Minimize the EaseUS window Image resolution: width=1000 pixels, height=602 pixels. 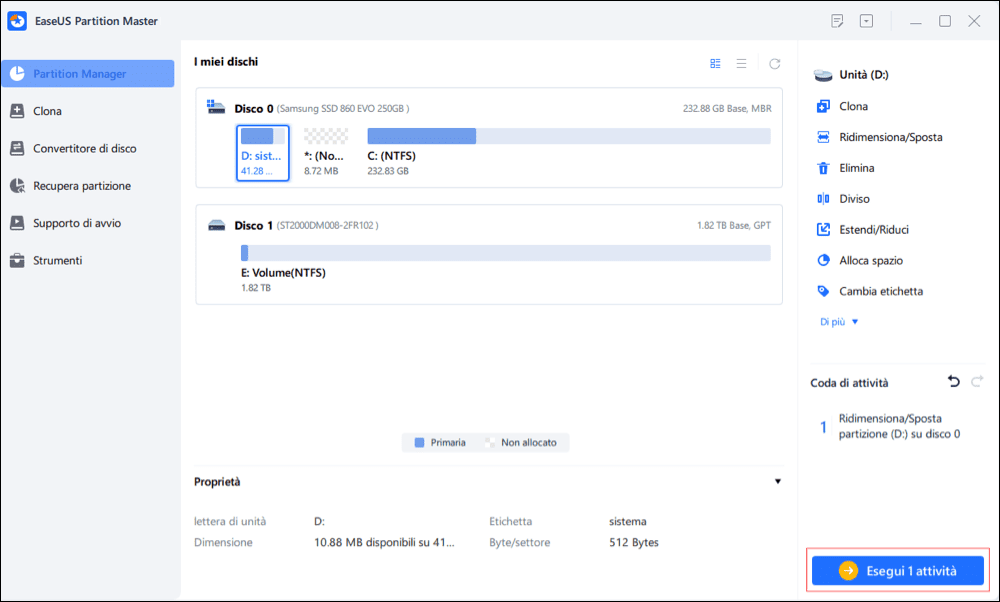916,22
